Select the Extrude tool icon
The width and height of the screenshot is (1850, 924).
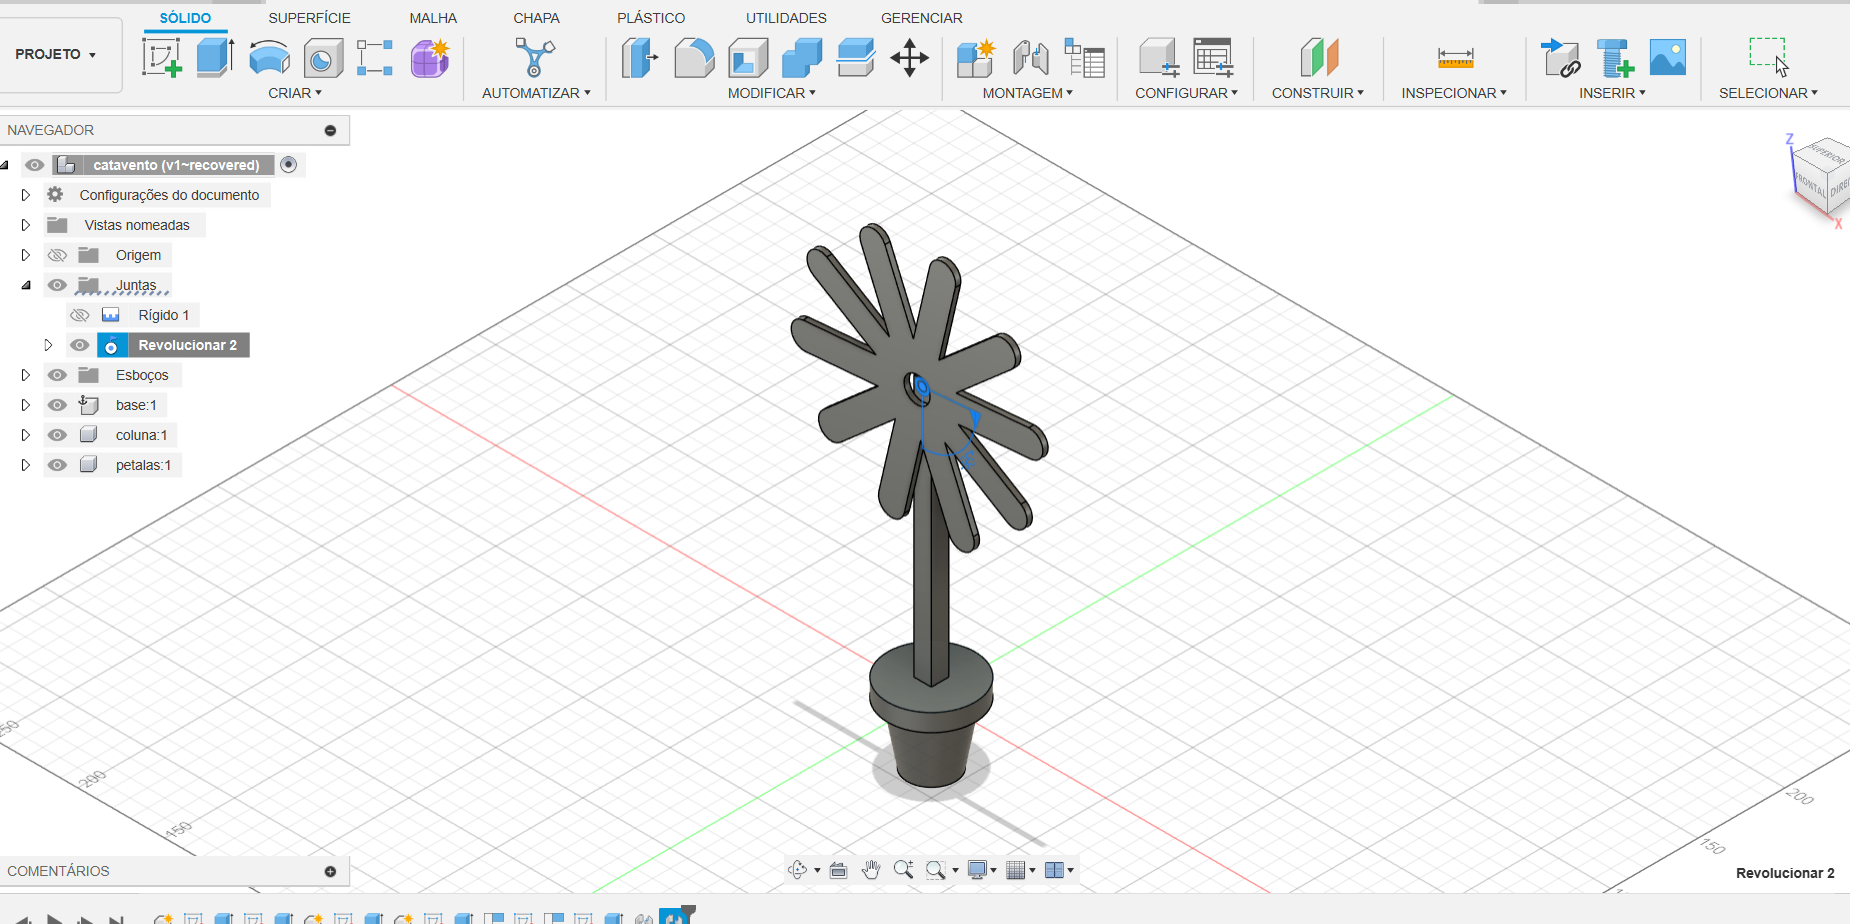215,58
